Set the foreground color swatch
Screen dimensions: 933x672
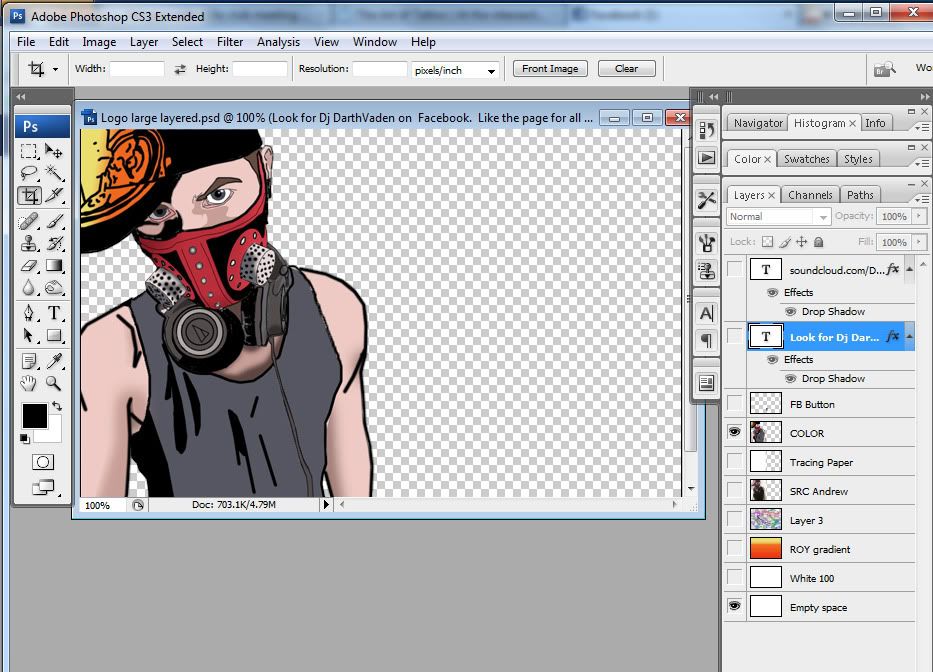point(33,415)
